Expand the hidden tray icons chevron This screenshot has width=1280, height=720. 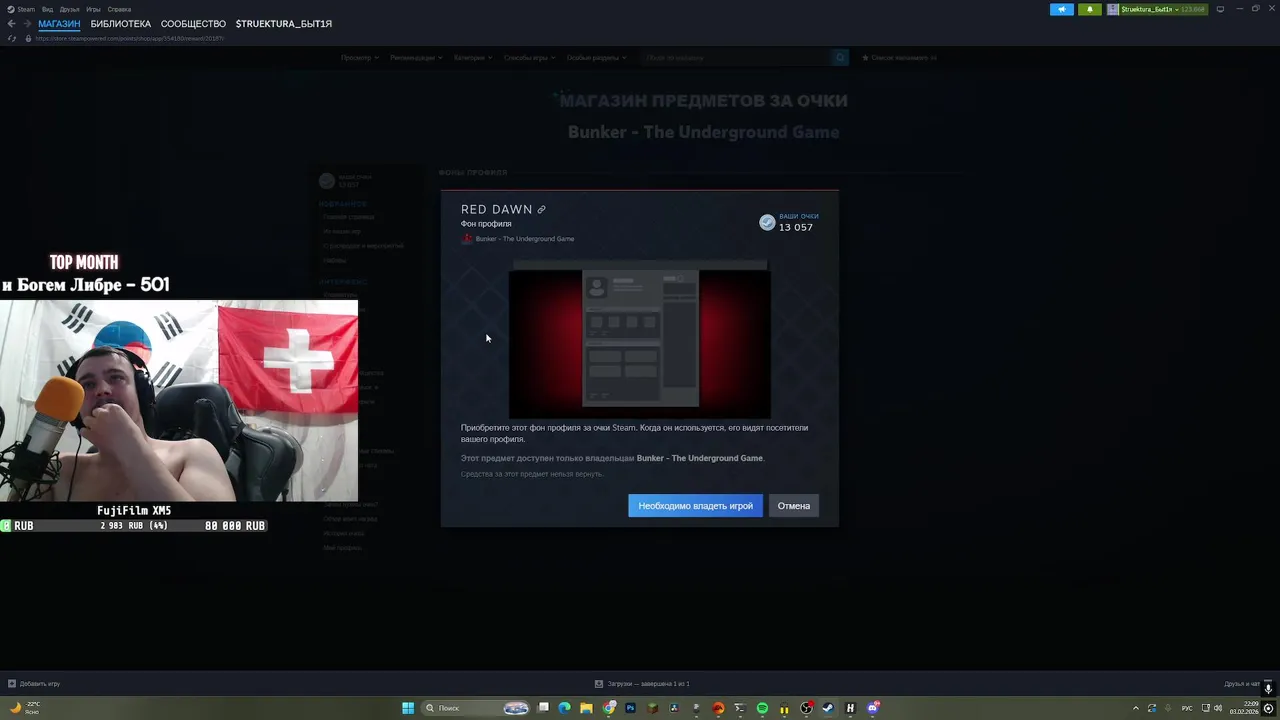(x=1135, y=708)
